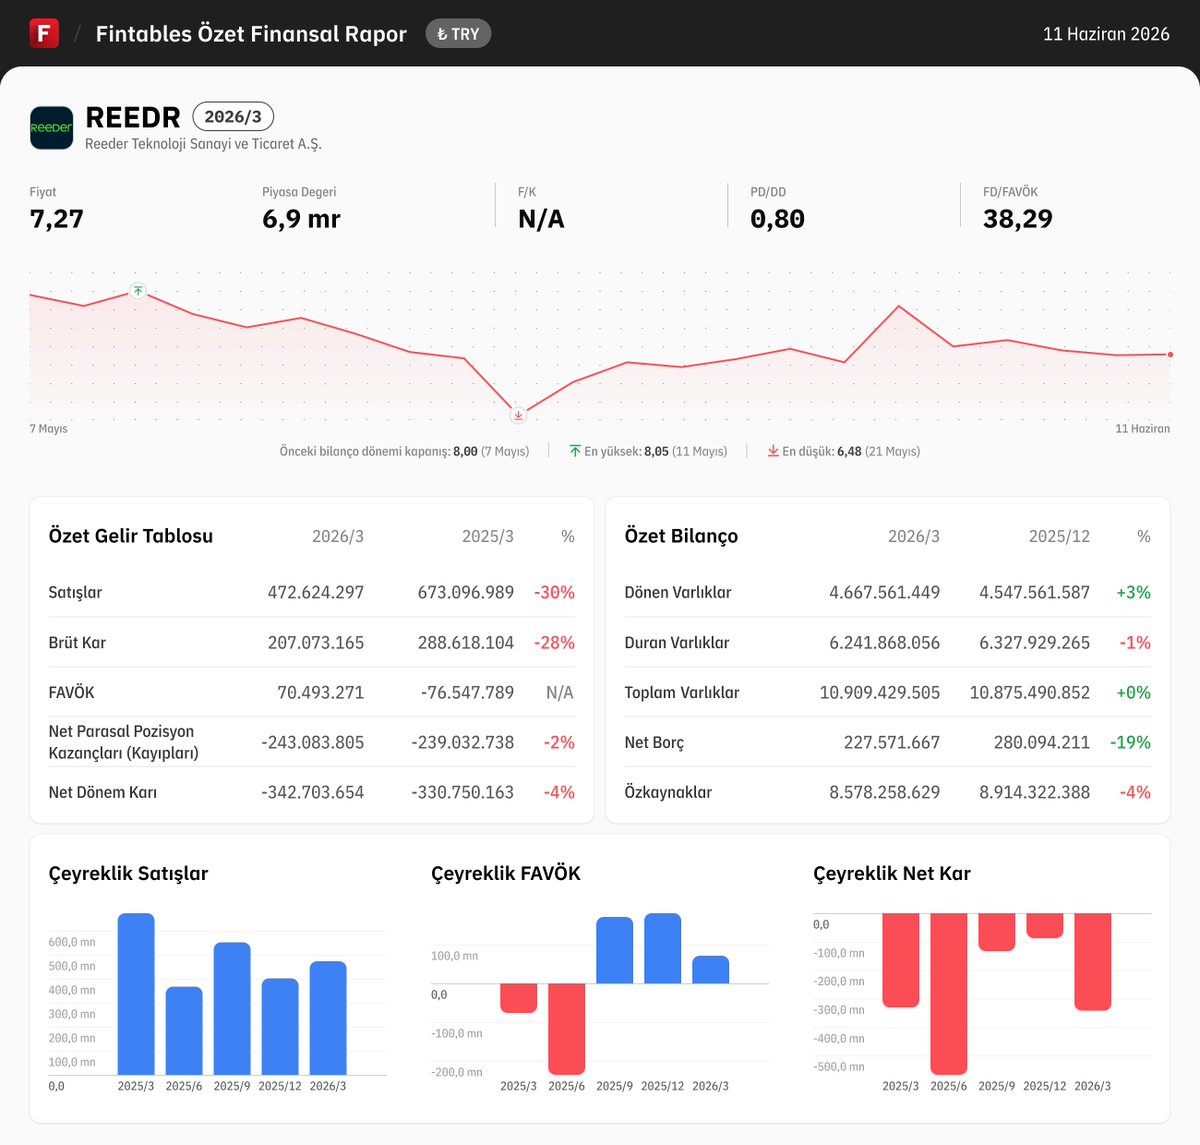Click the TRY currency badge
Viewport: 1200px width, 1145px height.
tap(458, 34)
